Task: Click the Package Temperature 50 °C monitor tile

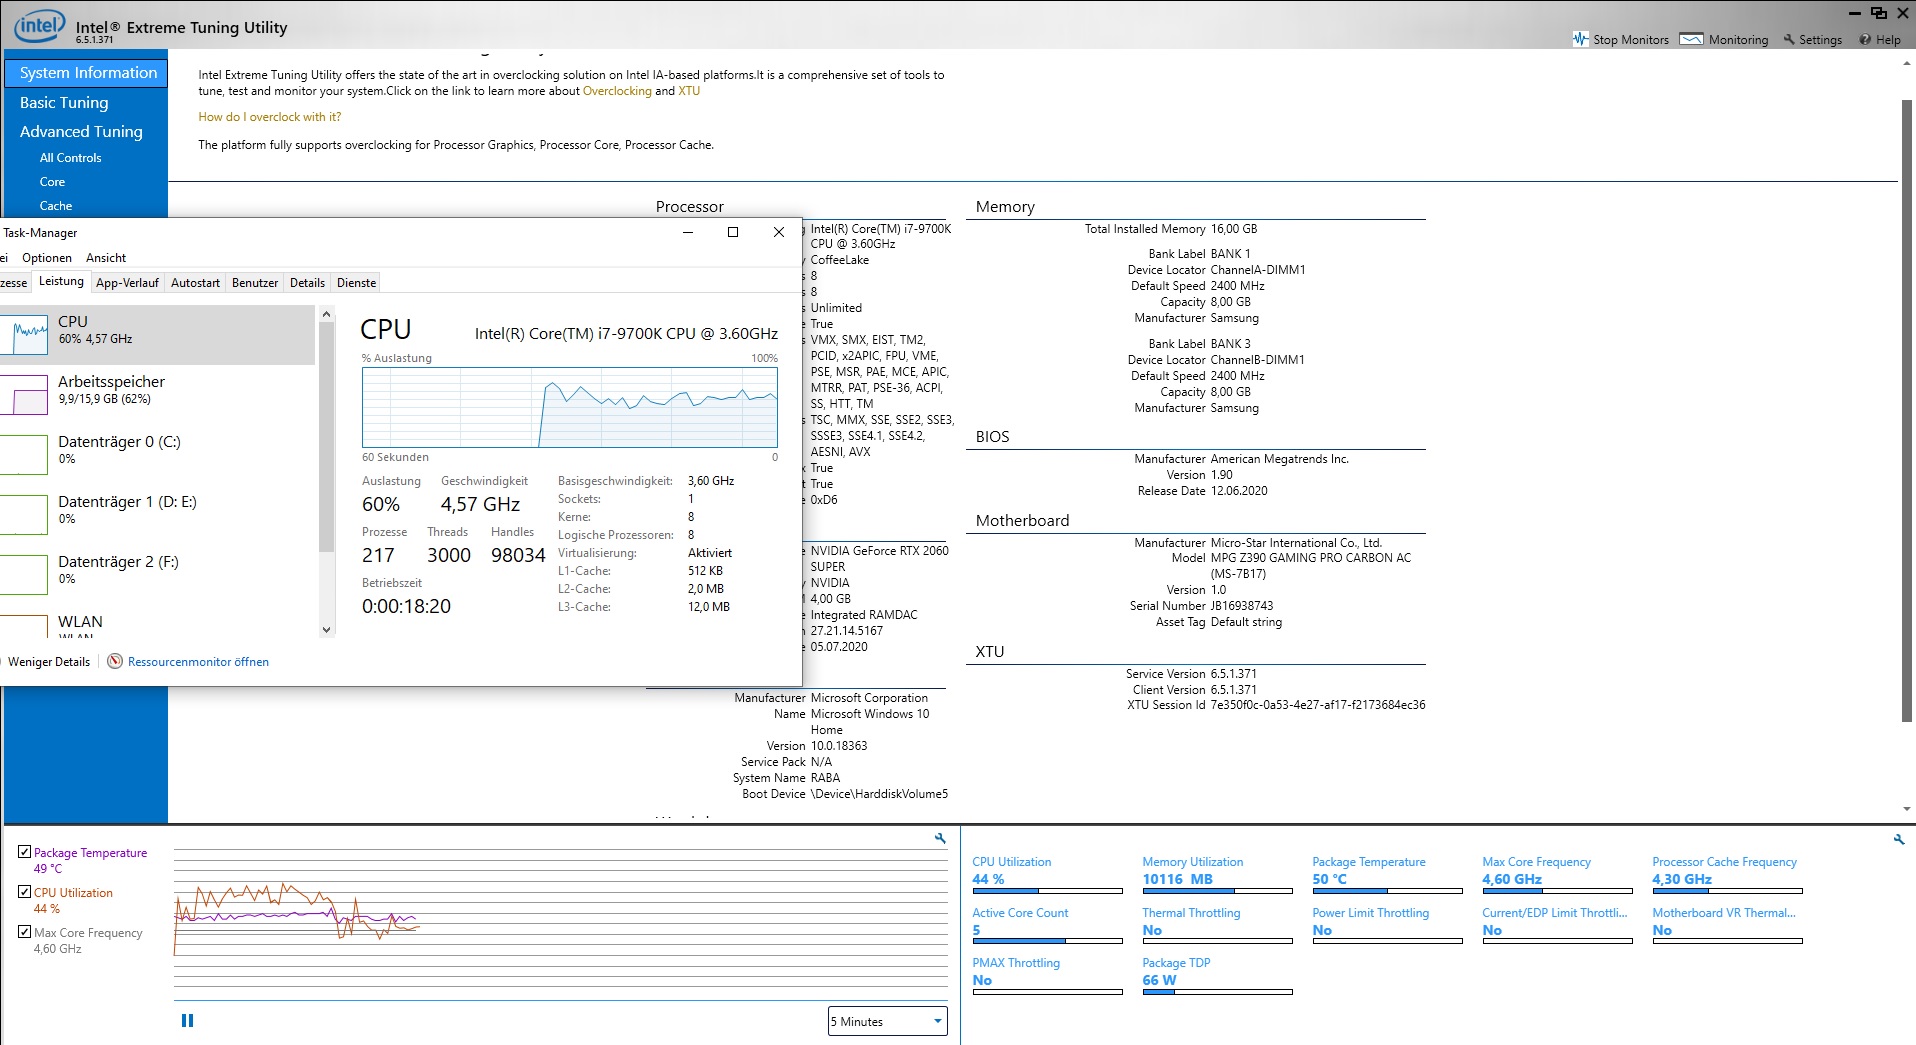Action: pos(1387,874)
